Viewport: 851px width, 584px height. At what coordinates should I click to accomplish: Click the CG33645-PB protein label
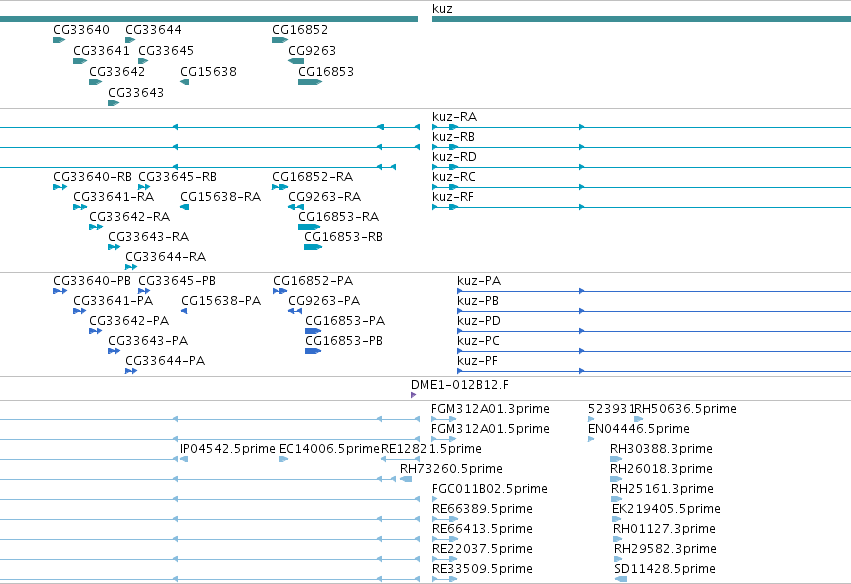[x=177, y=281]
